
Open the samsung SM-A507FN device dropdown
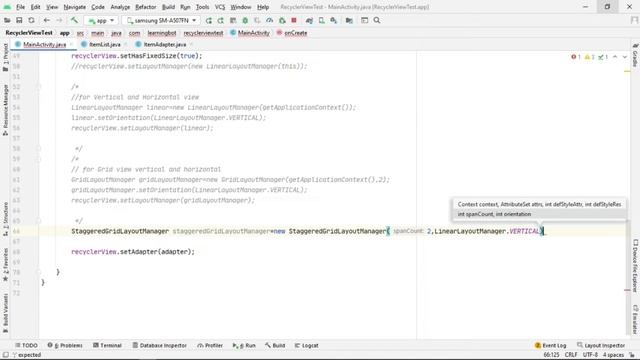(161, 20)
